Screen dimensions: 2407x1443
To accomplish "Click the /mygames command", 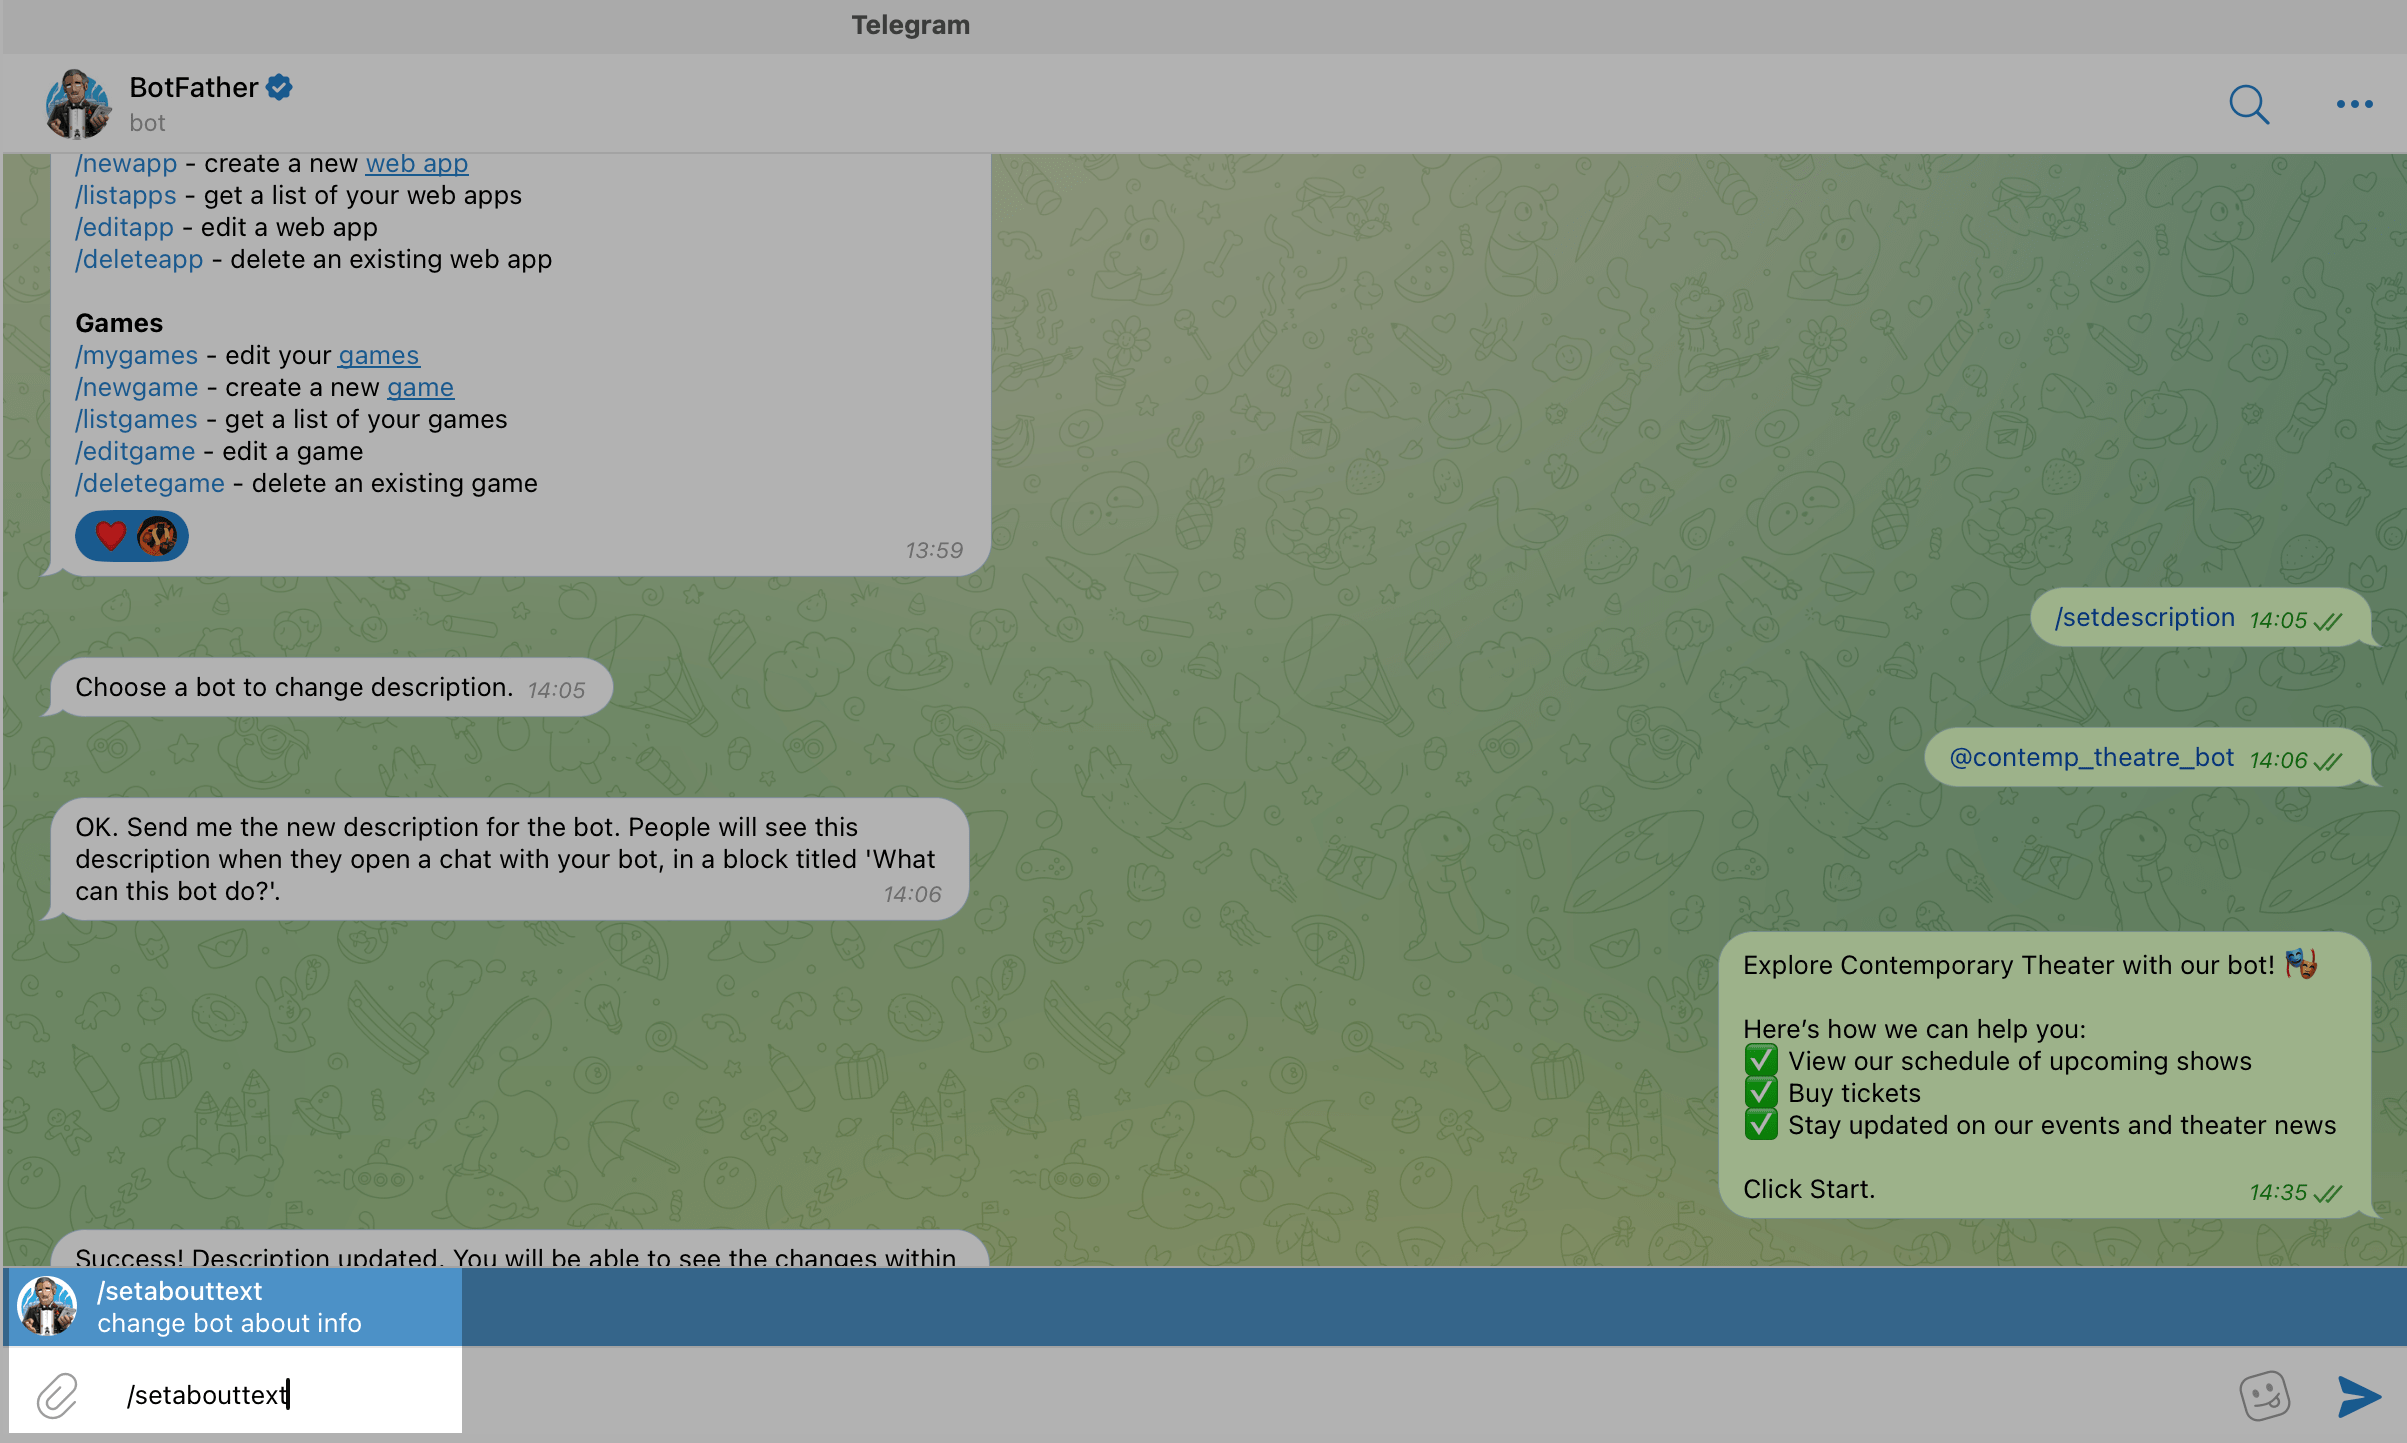I will point(137,355).
